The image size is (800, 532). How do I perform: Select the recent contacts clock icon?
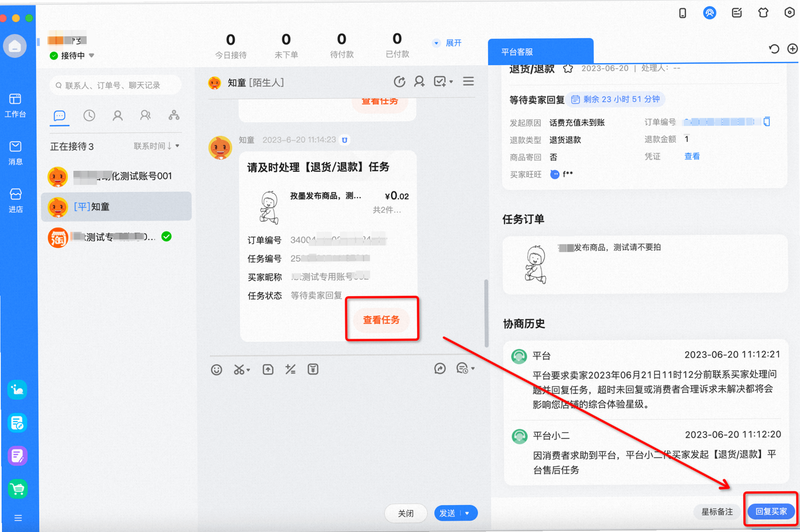89,115
